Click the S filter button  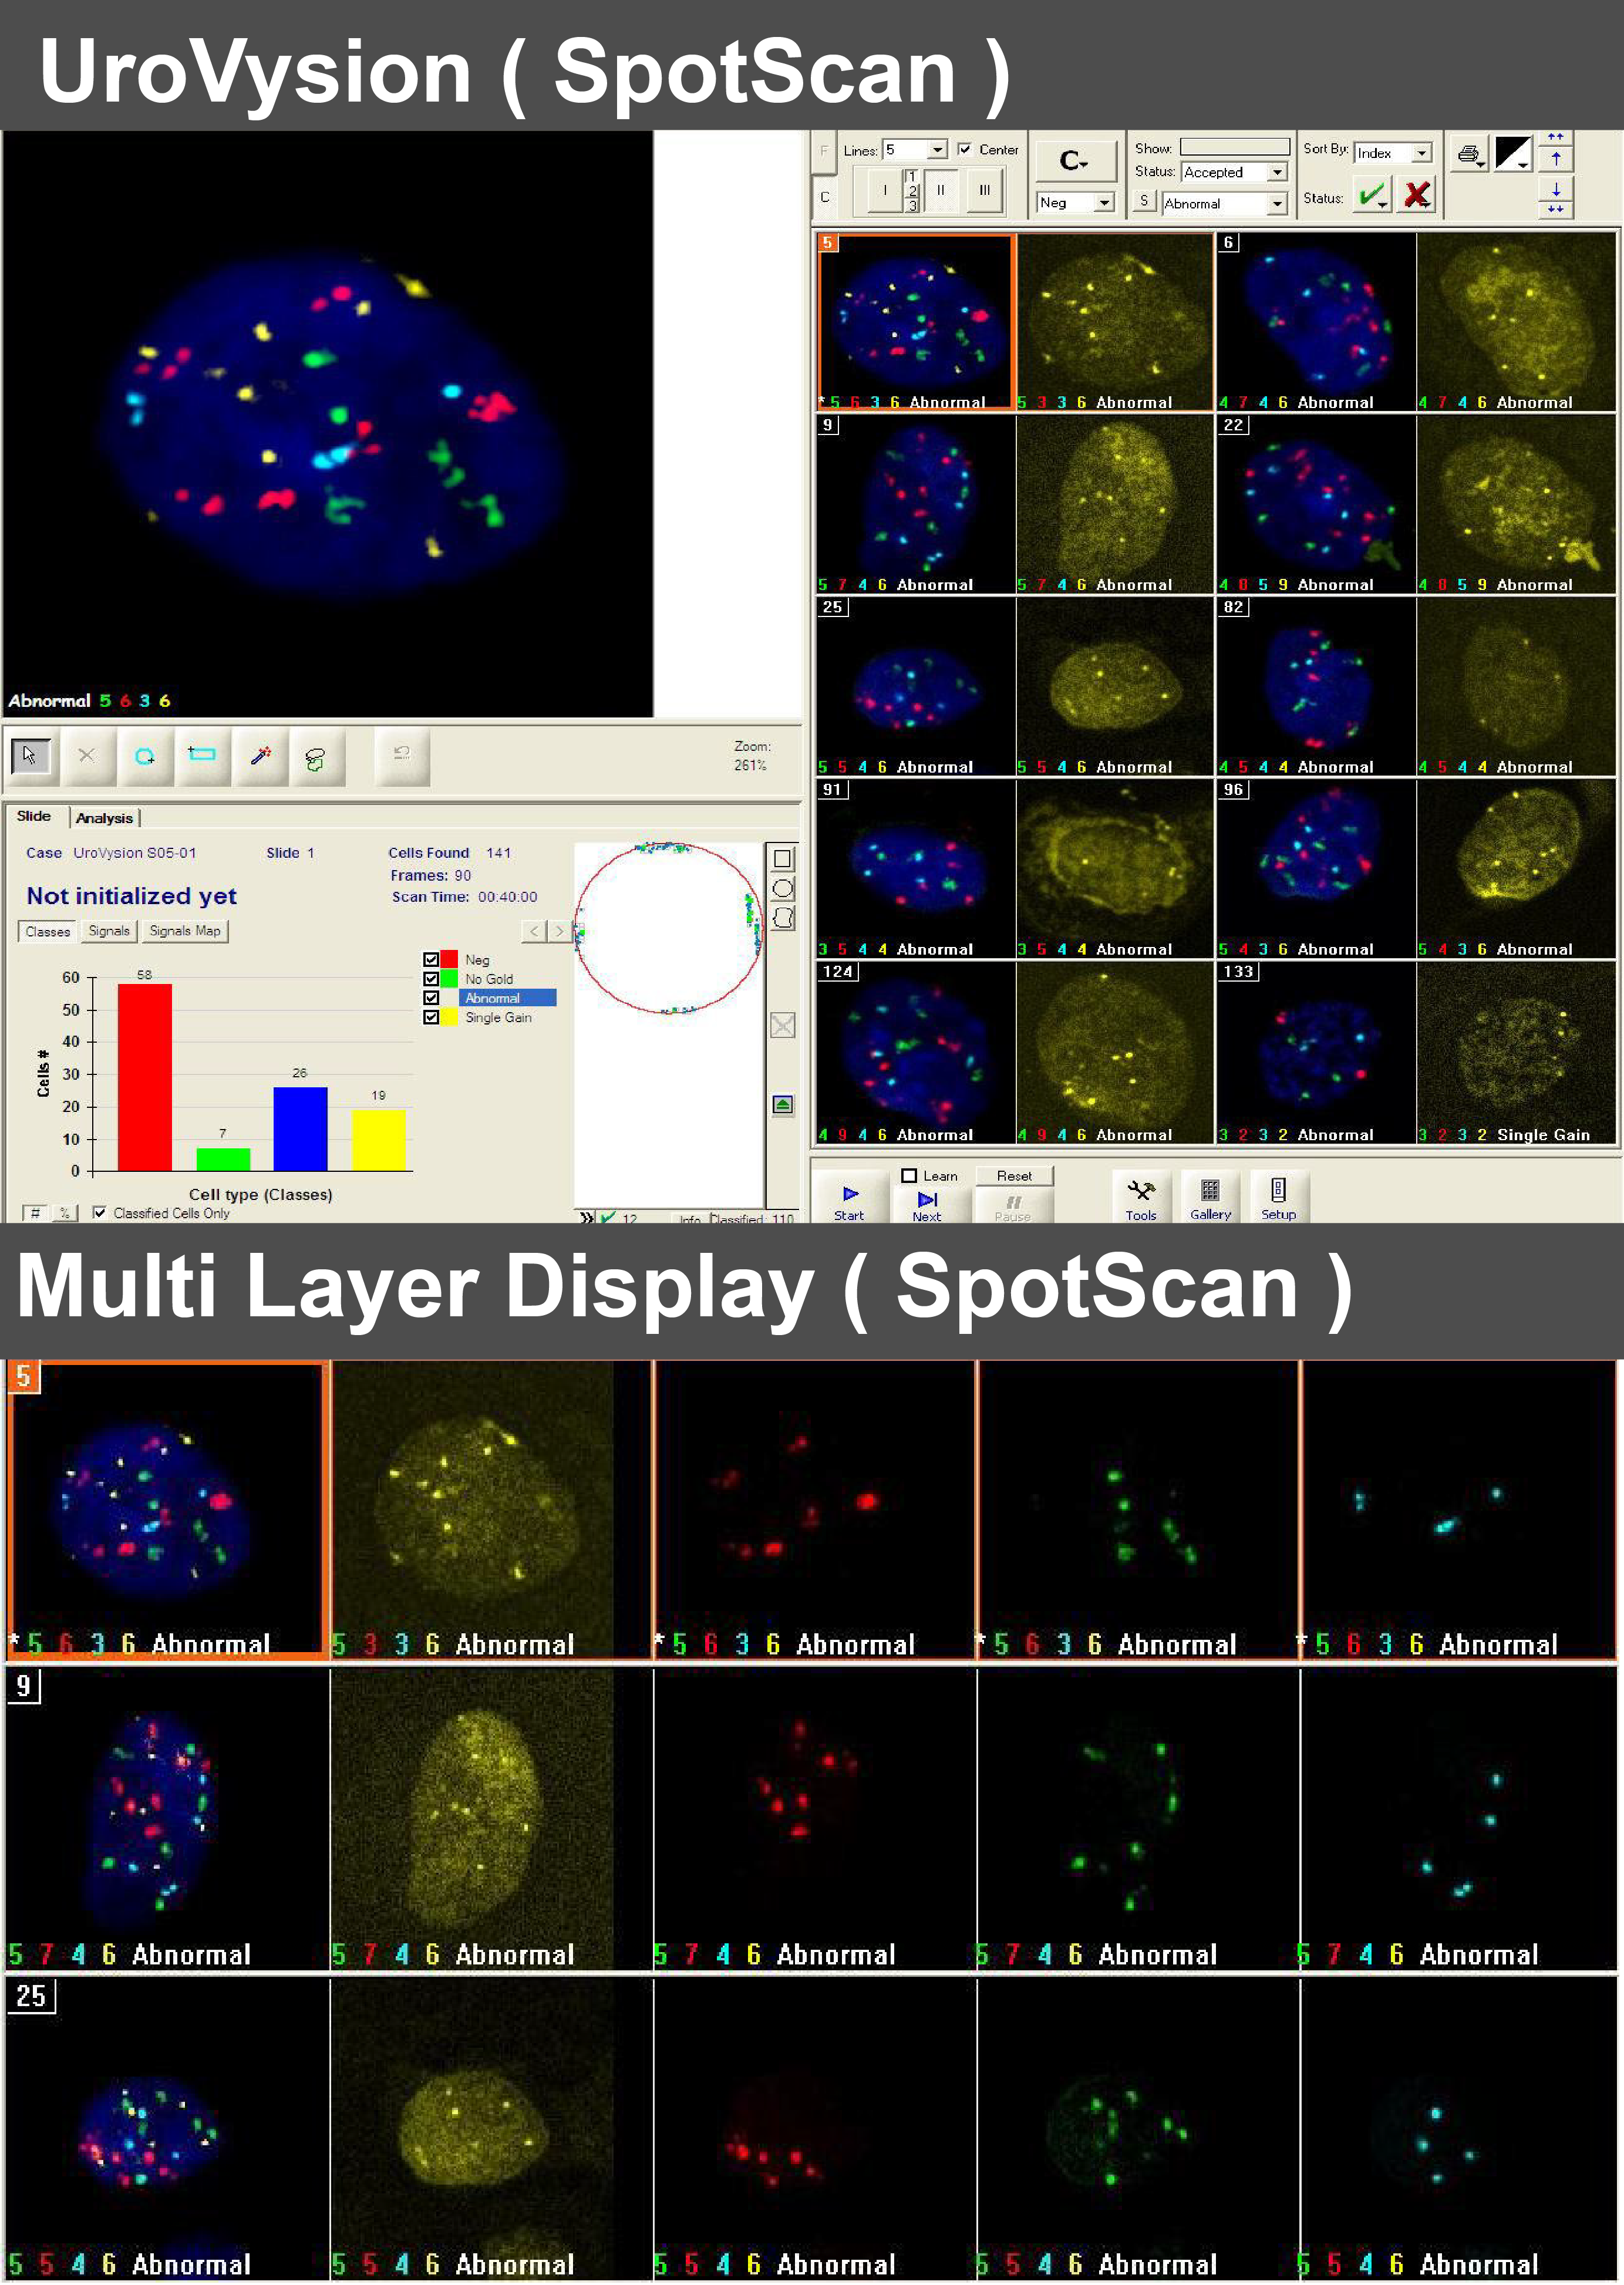point(1144,201)
